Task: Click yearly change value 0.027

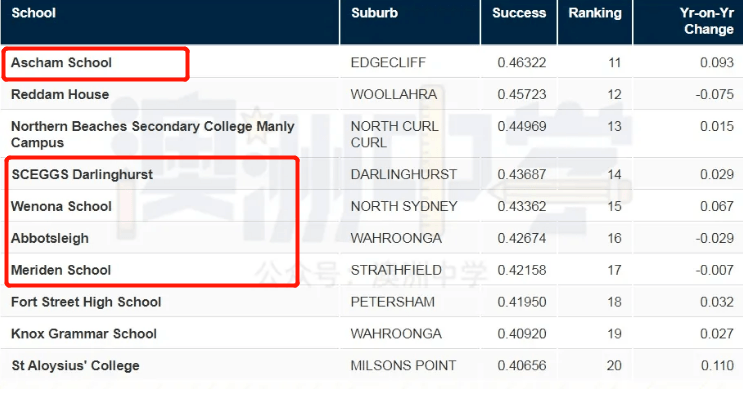Action: coord(717,334)
